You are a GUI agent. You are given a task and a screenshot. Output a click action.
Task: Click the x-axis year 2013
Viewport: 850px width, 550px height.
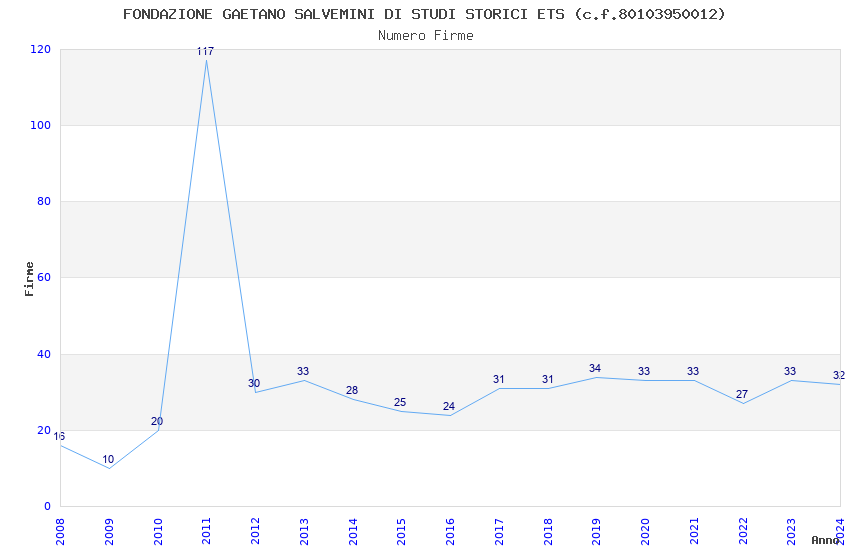(x=304, y=531)
